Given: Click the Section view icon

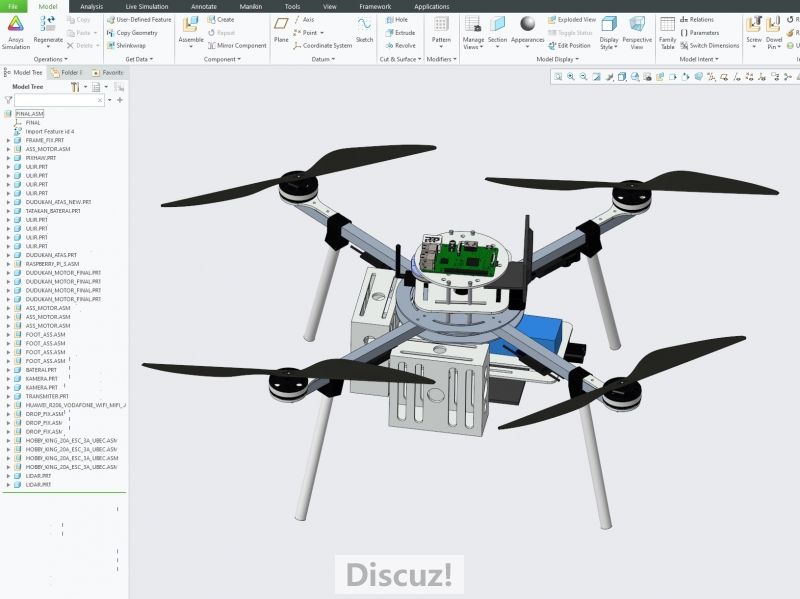Looking at the screenshot, I should [x=497, y=28].
